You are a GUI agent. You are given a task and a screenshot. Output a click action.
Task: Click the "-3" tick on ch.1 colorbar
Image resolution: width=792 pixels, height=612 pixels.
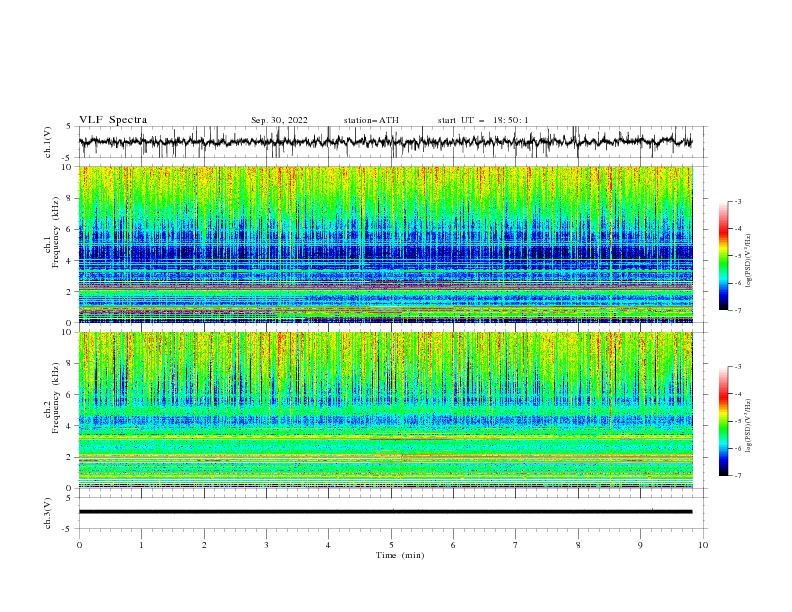click(x=737, y=201)
